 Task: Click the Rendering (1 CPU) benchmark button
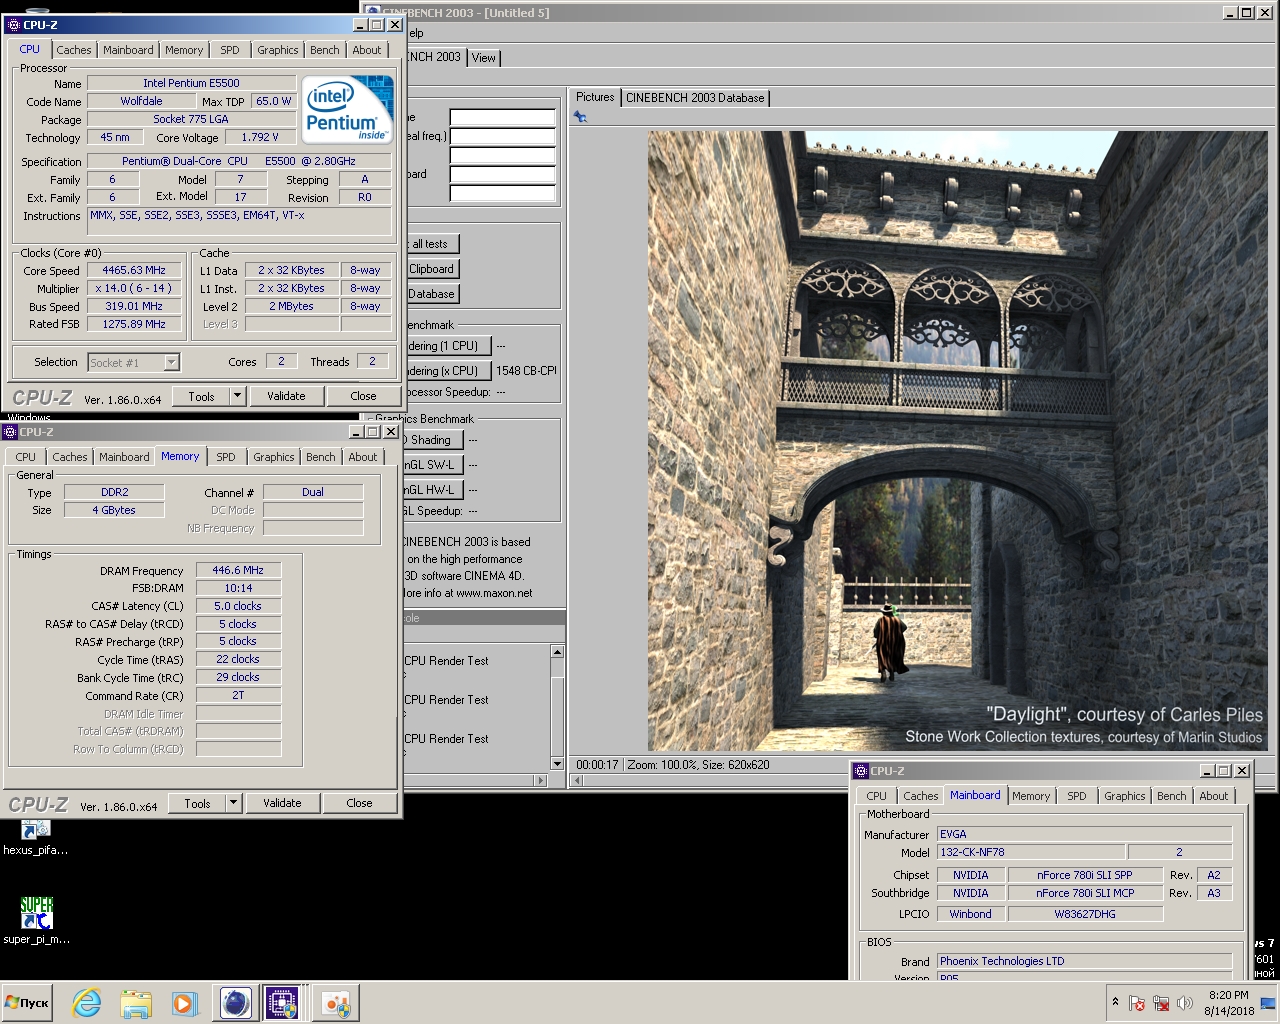(447, 346)
